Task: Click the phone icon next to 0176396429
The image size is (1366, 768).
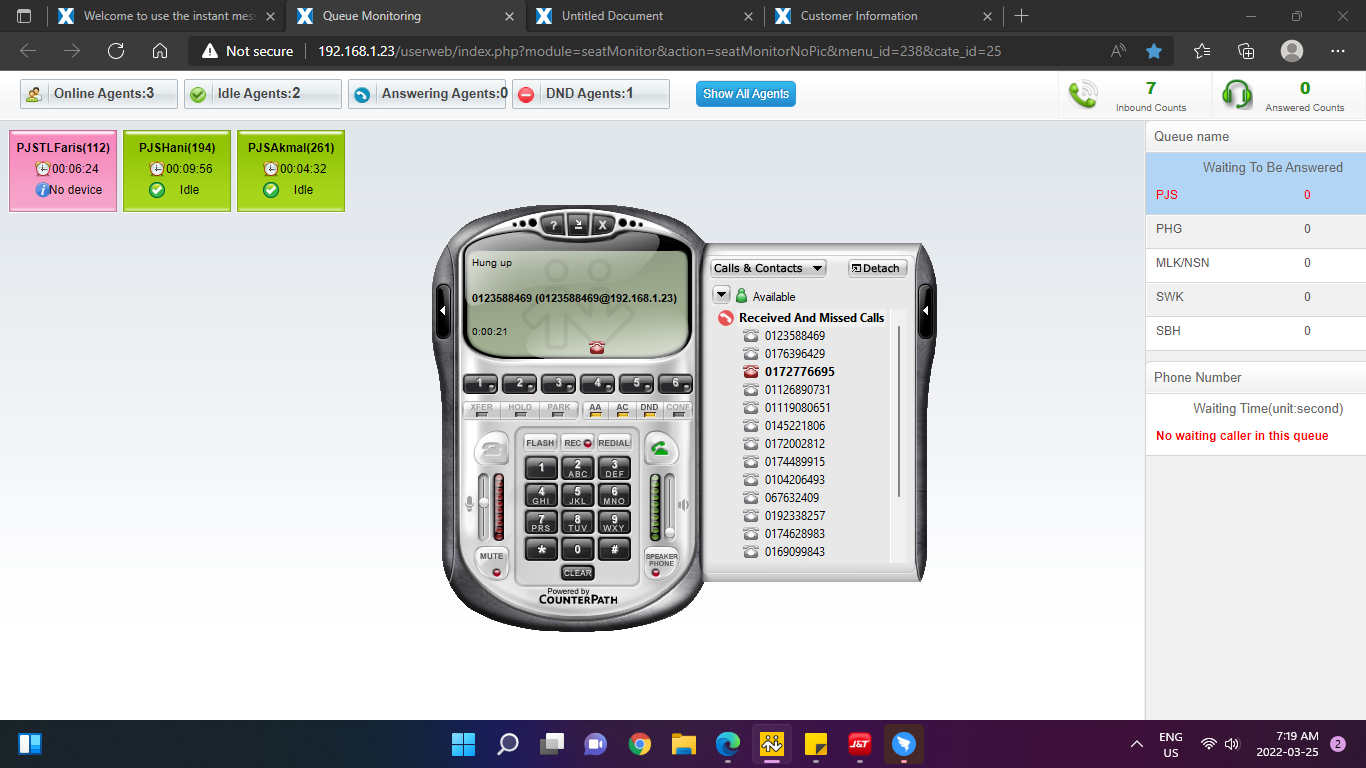Action: click(751, 354)
